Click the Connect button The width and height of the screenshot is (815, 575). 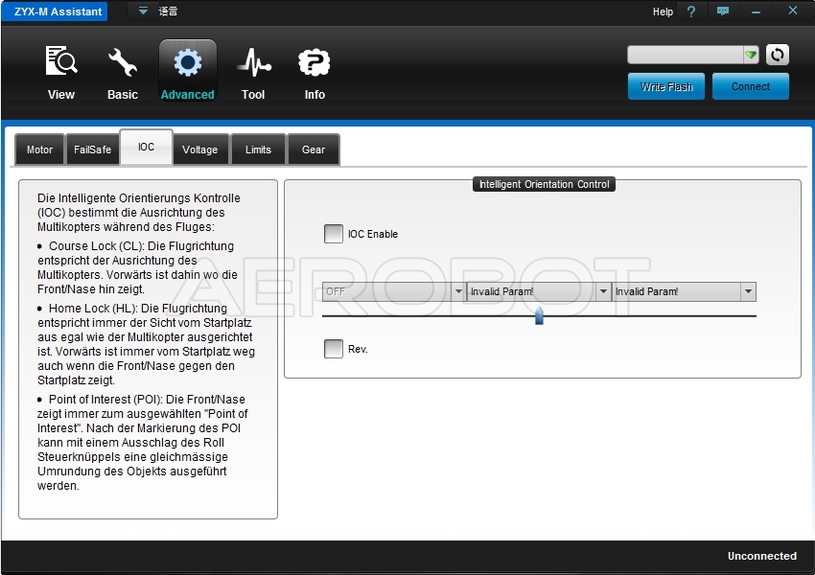click(x=750, y=87)
